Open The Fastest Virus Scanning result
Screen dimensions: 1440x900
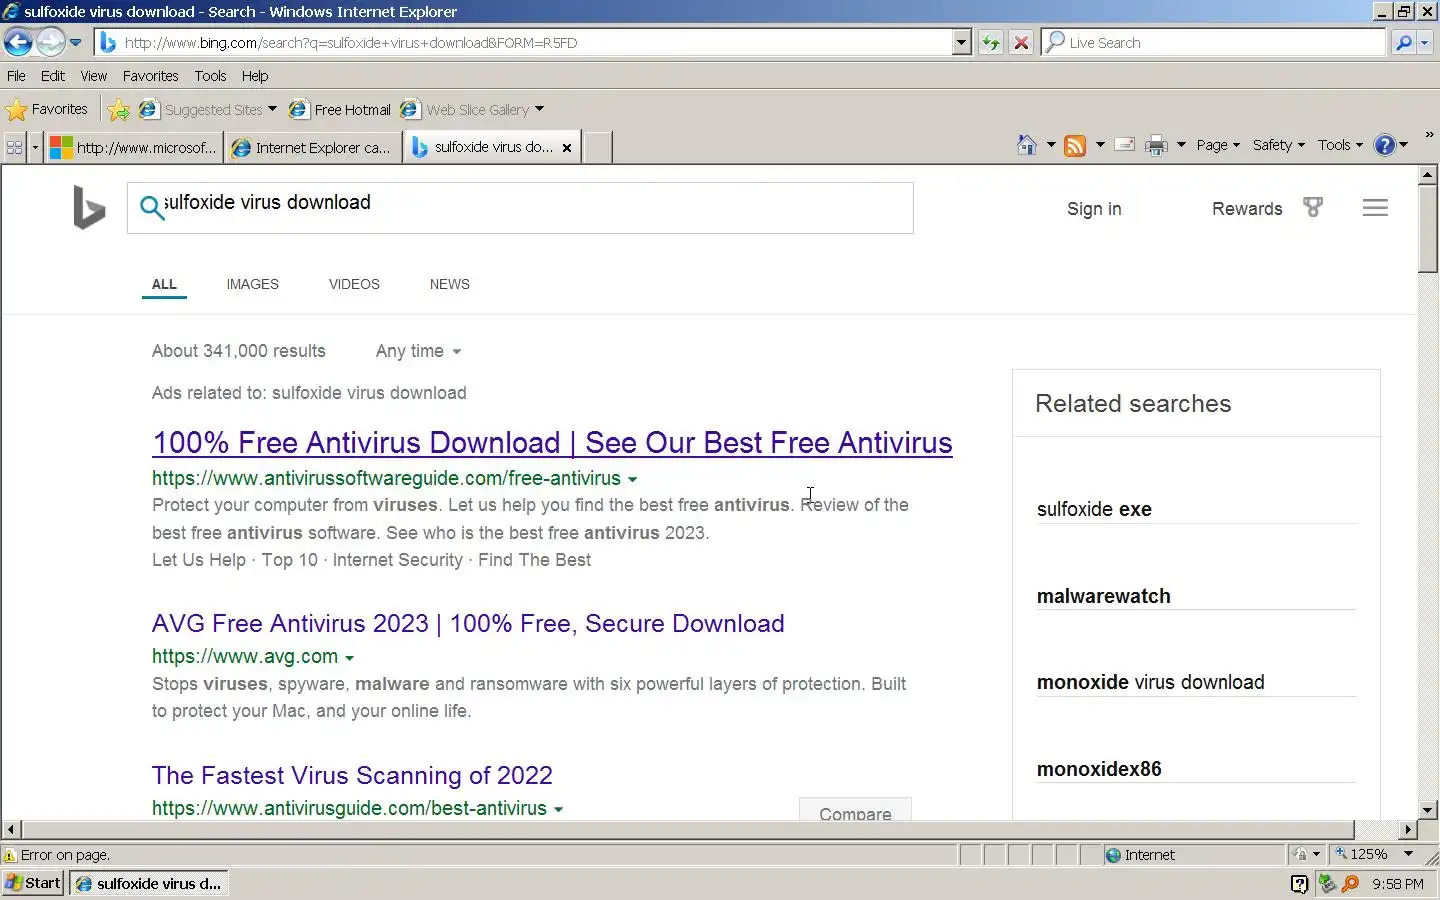point(352,775)
